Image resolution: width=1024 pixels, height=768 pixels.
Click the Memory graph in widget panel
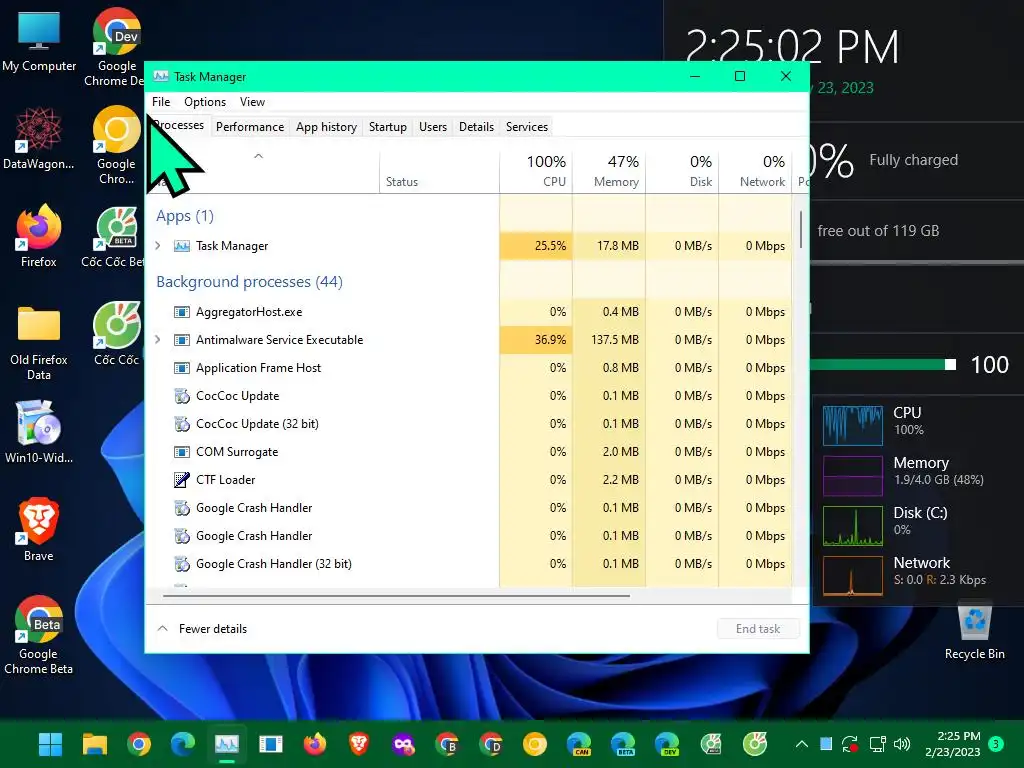click(x=853, y=476)
